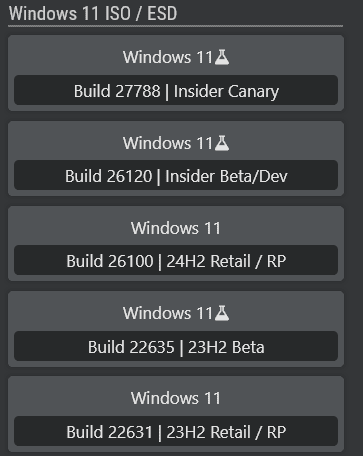Click the 'Insider Beta/Dev' channel text
The height and width of the screenshot is (456, 363).
pyautogui.click(x=226, y=176)
